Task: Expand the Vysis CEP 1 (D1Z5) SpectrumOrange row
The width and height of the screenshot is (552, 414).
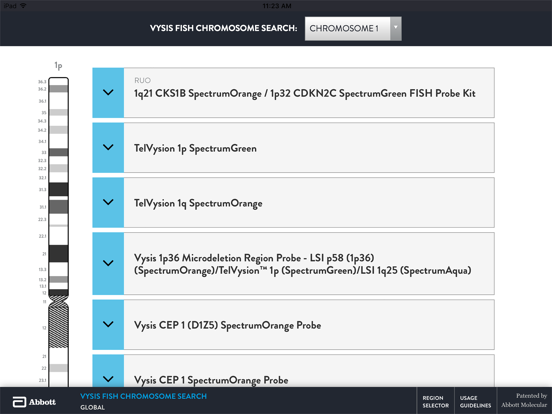Action: point(108,324)
